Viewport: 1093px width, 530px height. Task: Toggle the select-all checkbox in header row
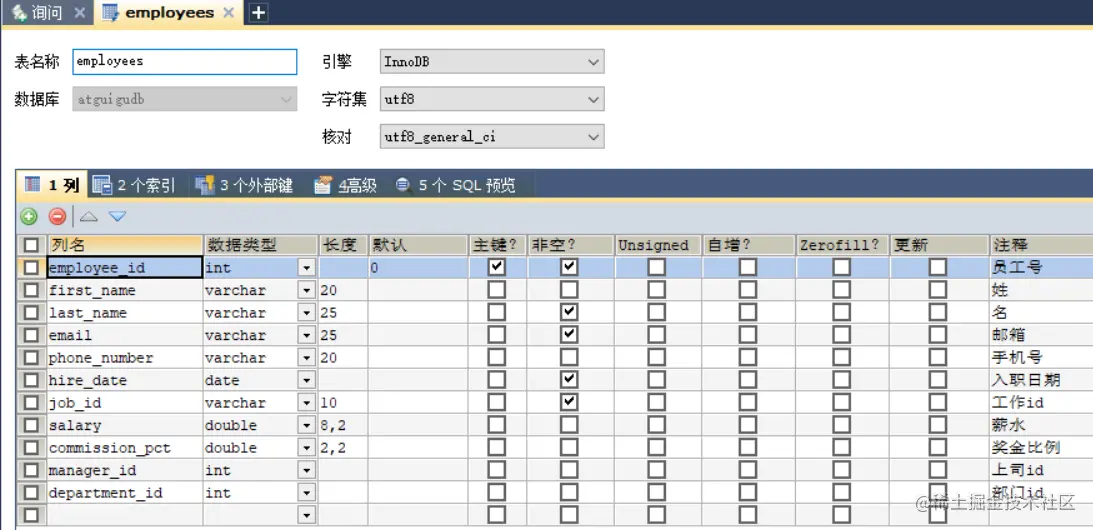click(x=31, y=245)
